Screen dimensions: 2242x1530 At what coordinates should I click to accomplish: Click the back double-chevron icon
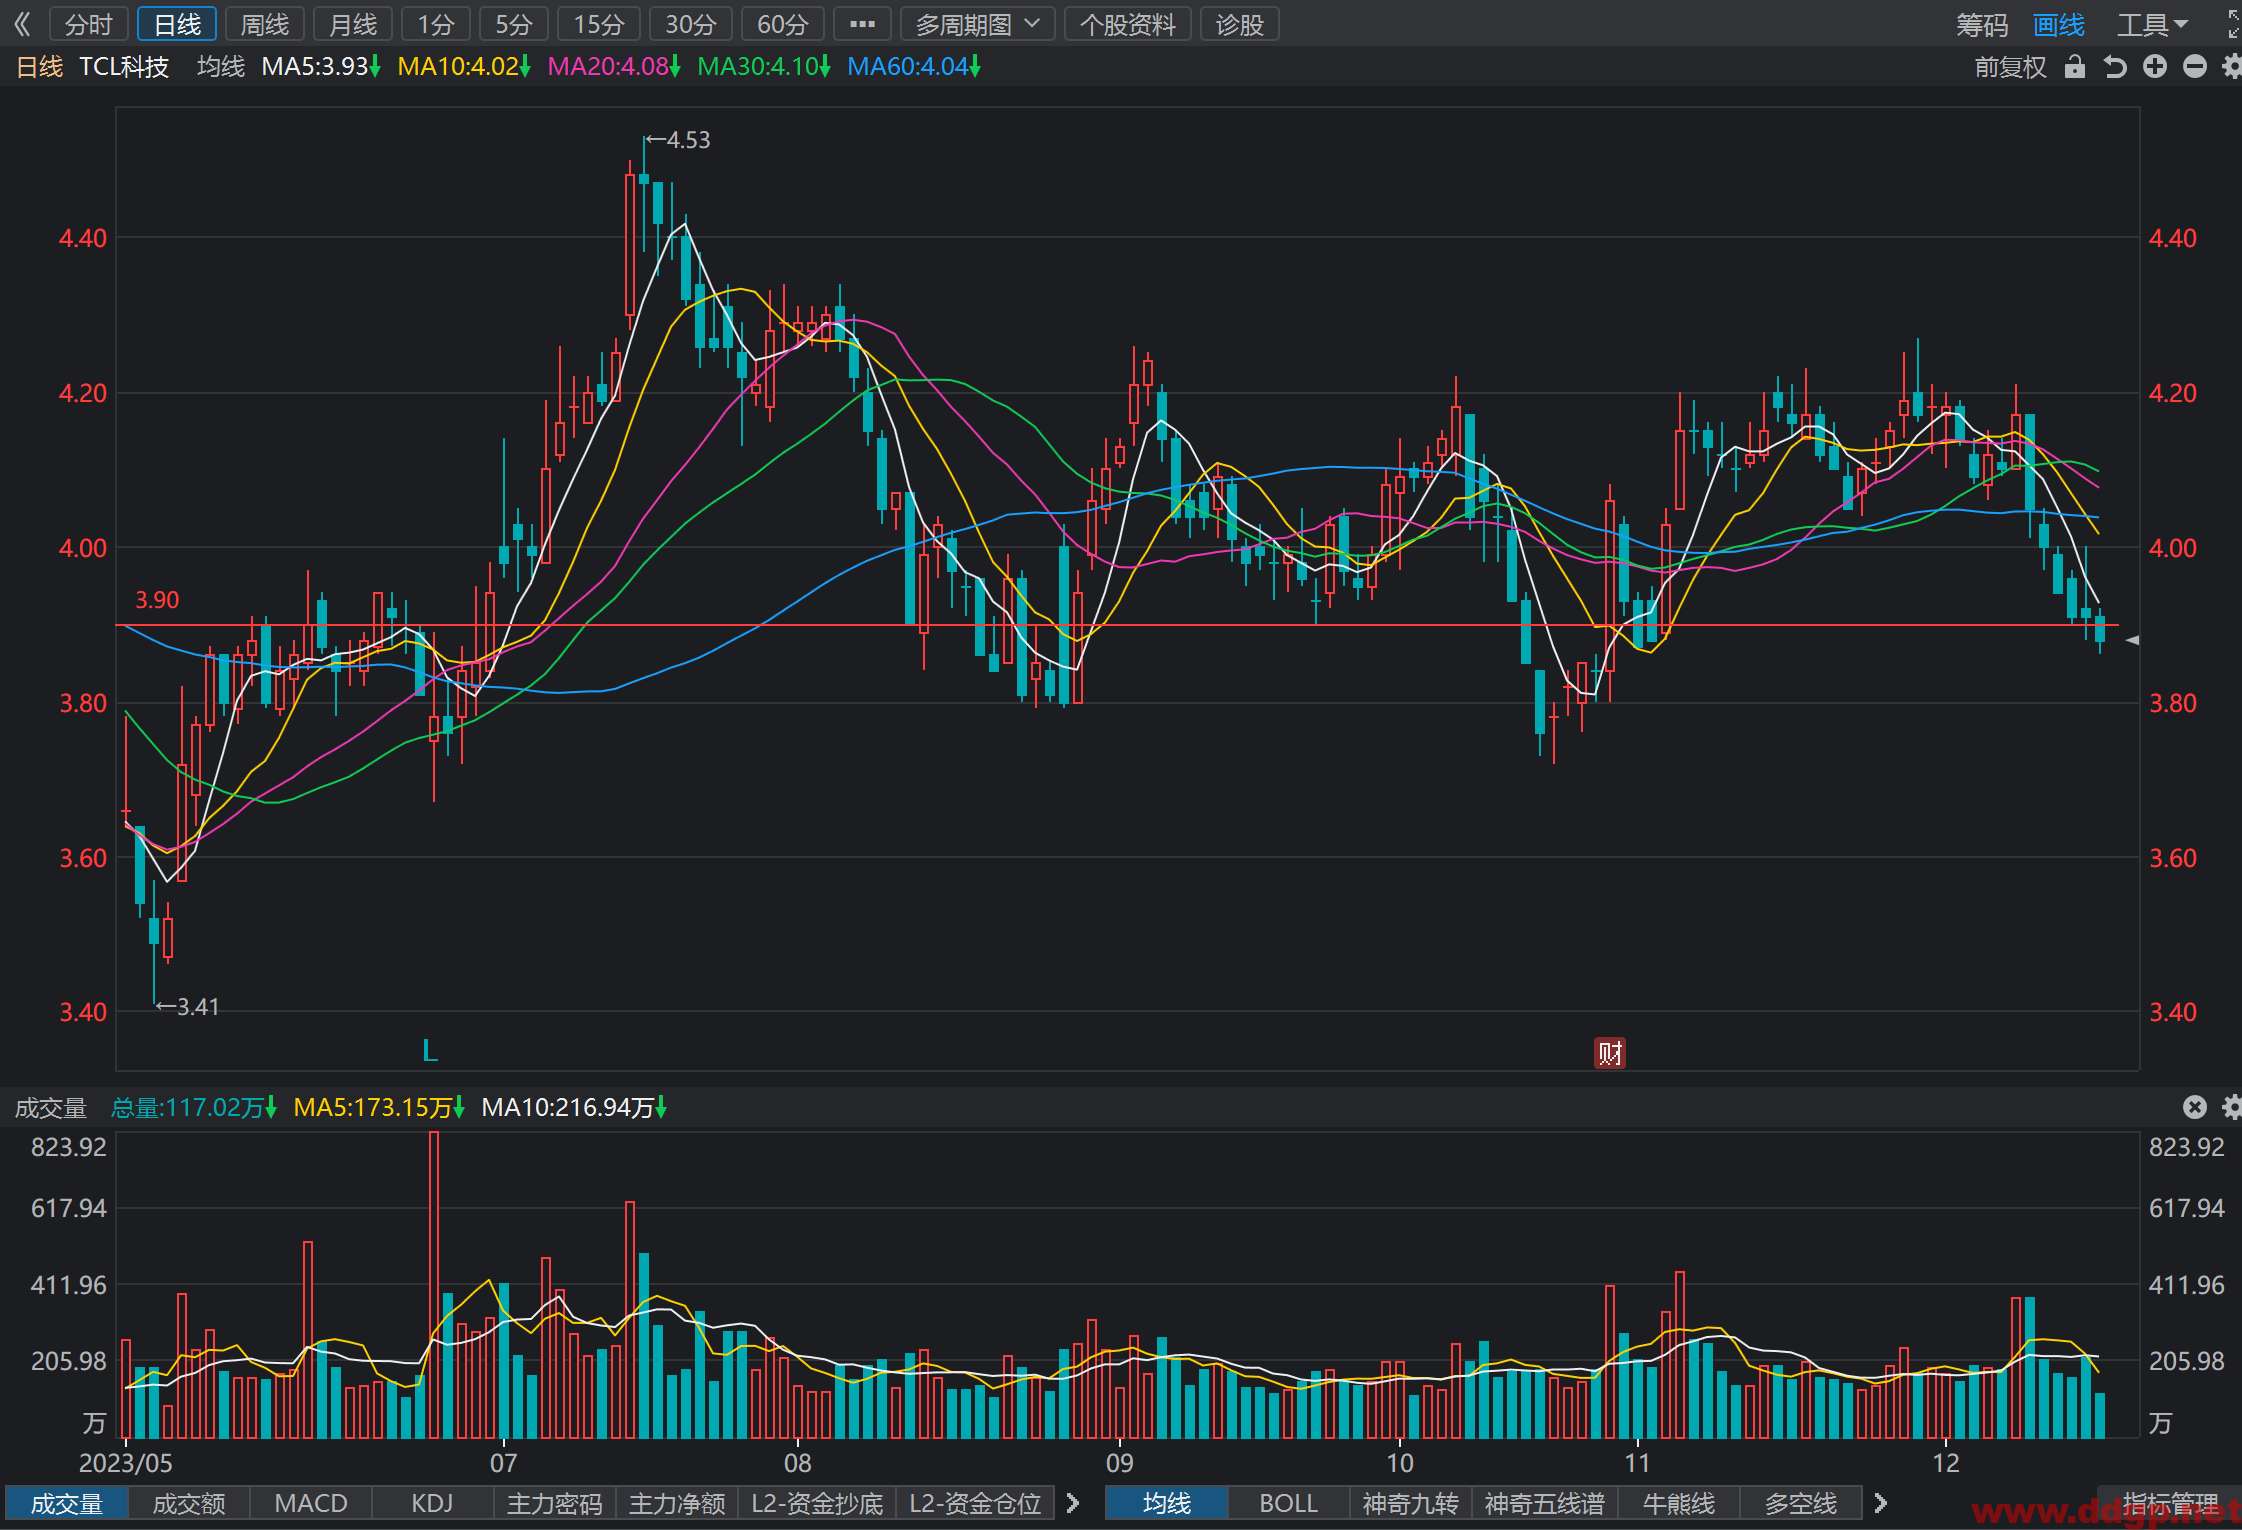22,24
